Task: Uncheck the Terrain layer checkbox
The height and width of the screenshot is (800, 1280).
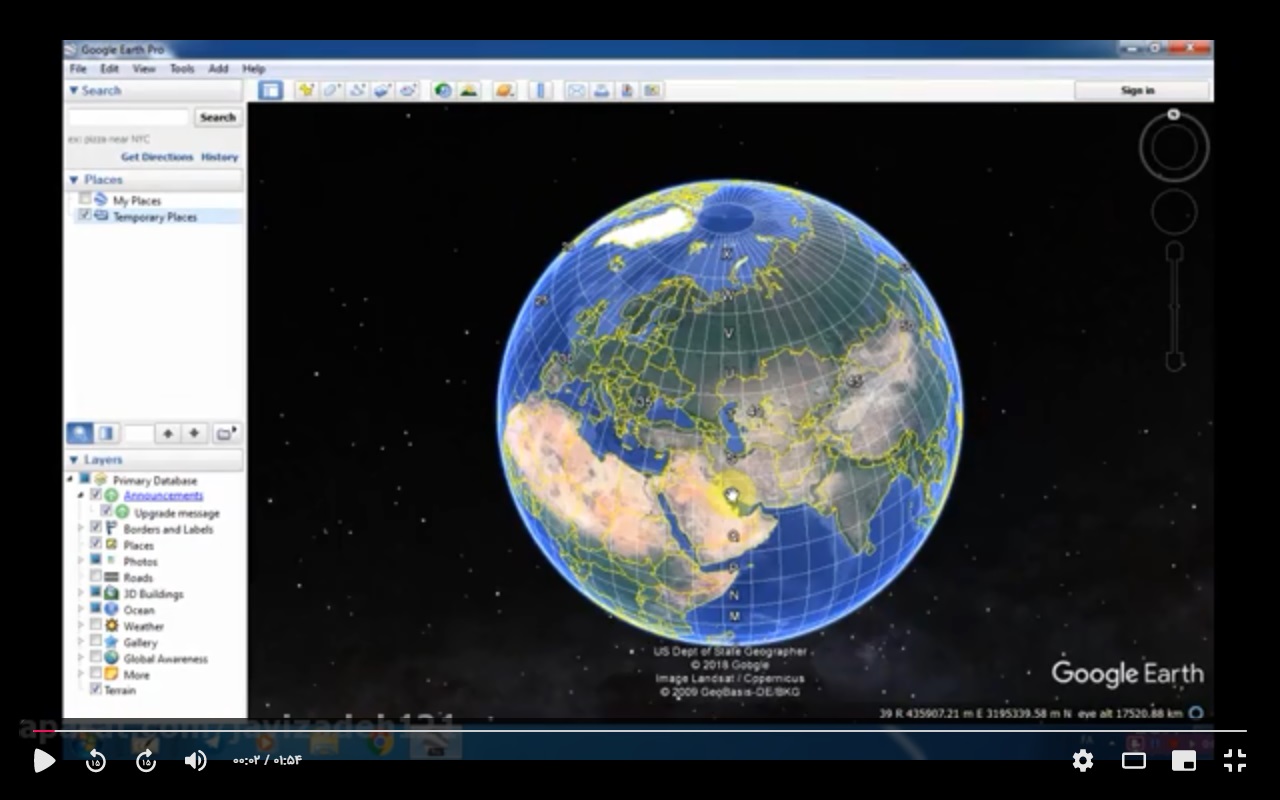Action: [96, 690]
